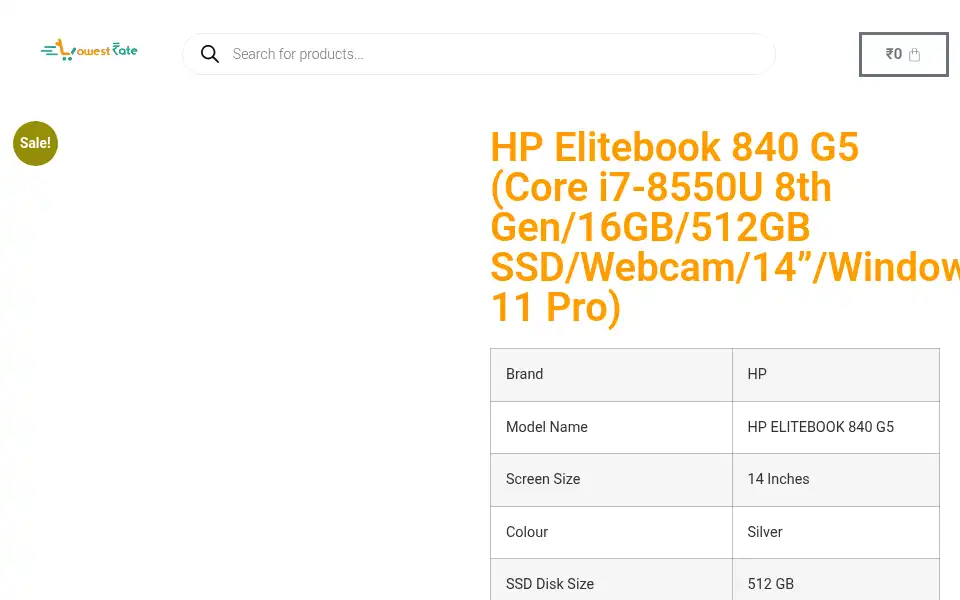Click the shopping bag cart icon
This screenshot has height=600, width=960.
click(914, 54)
